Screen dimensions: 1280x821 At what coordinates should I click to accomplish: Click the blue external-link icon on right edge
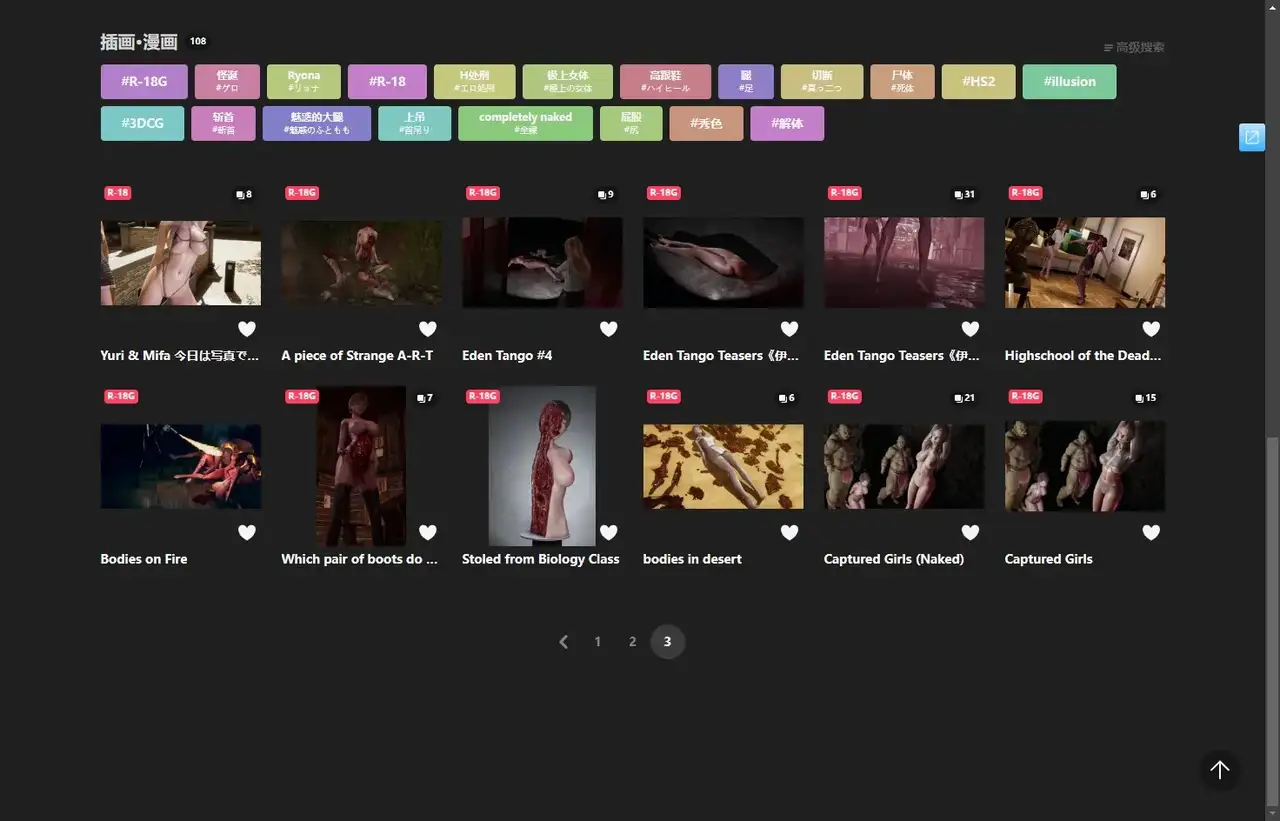1251,137
